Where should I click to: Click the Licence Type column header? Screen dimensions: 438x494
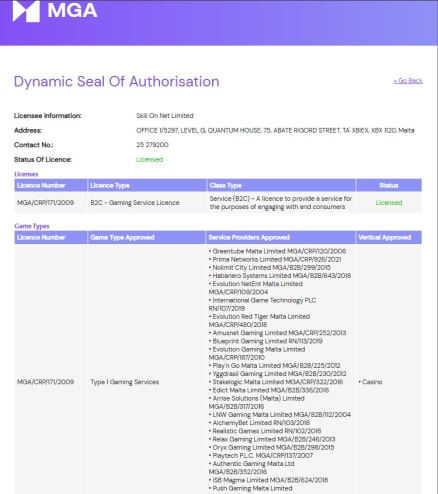[x=147, y=185]
